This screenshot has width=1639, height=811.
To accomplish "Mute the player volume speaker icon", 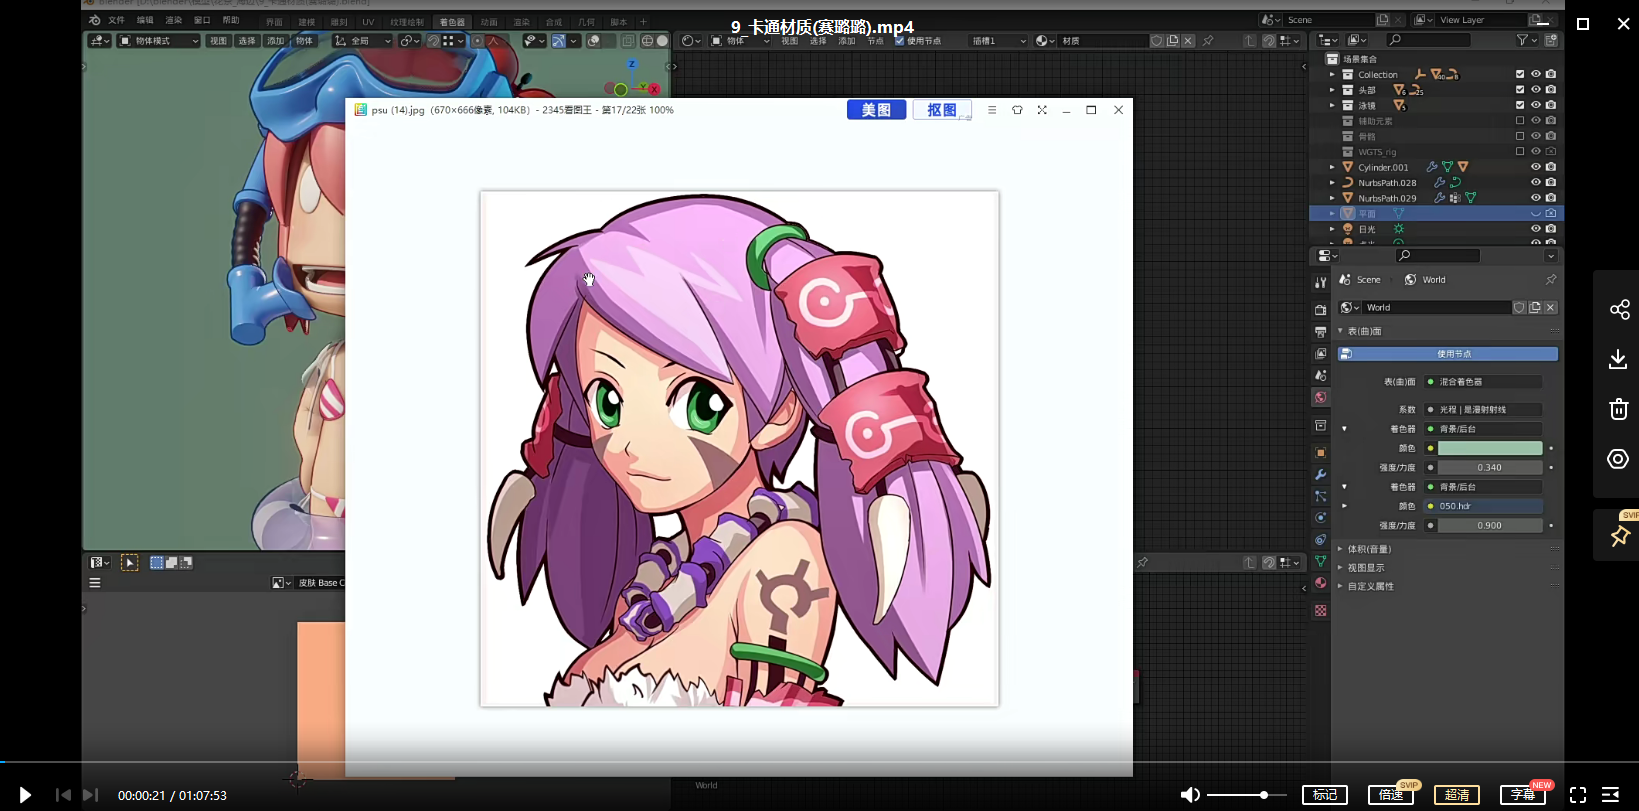I will 1190,795.
